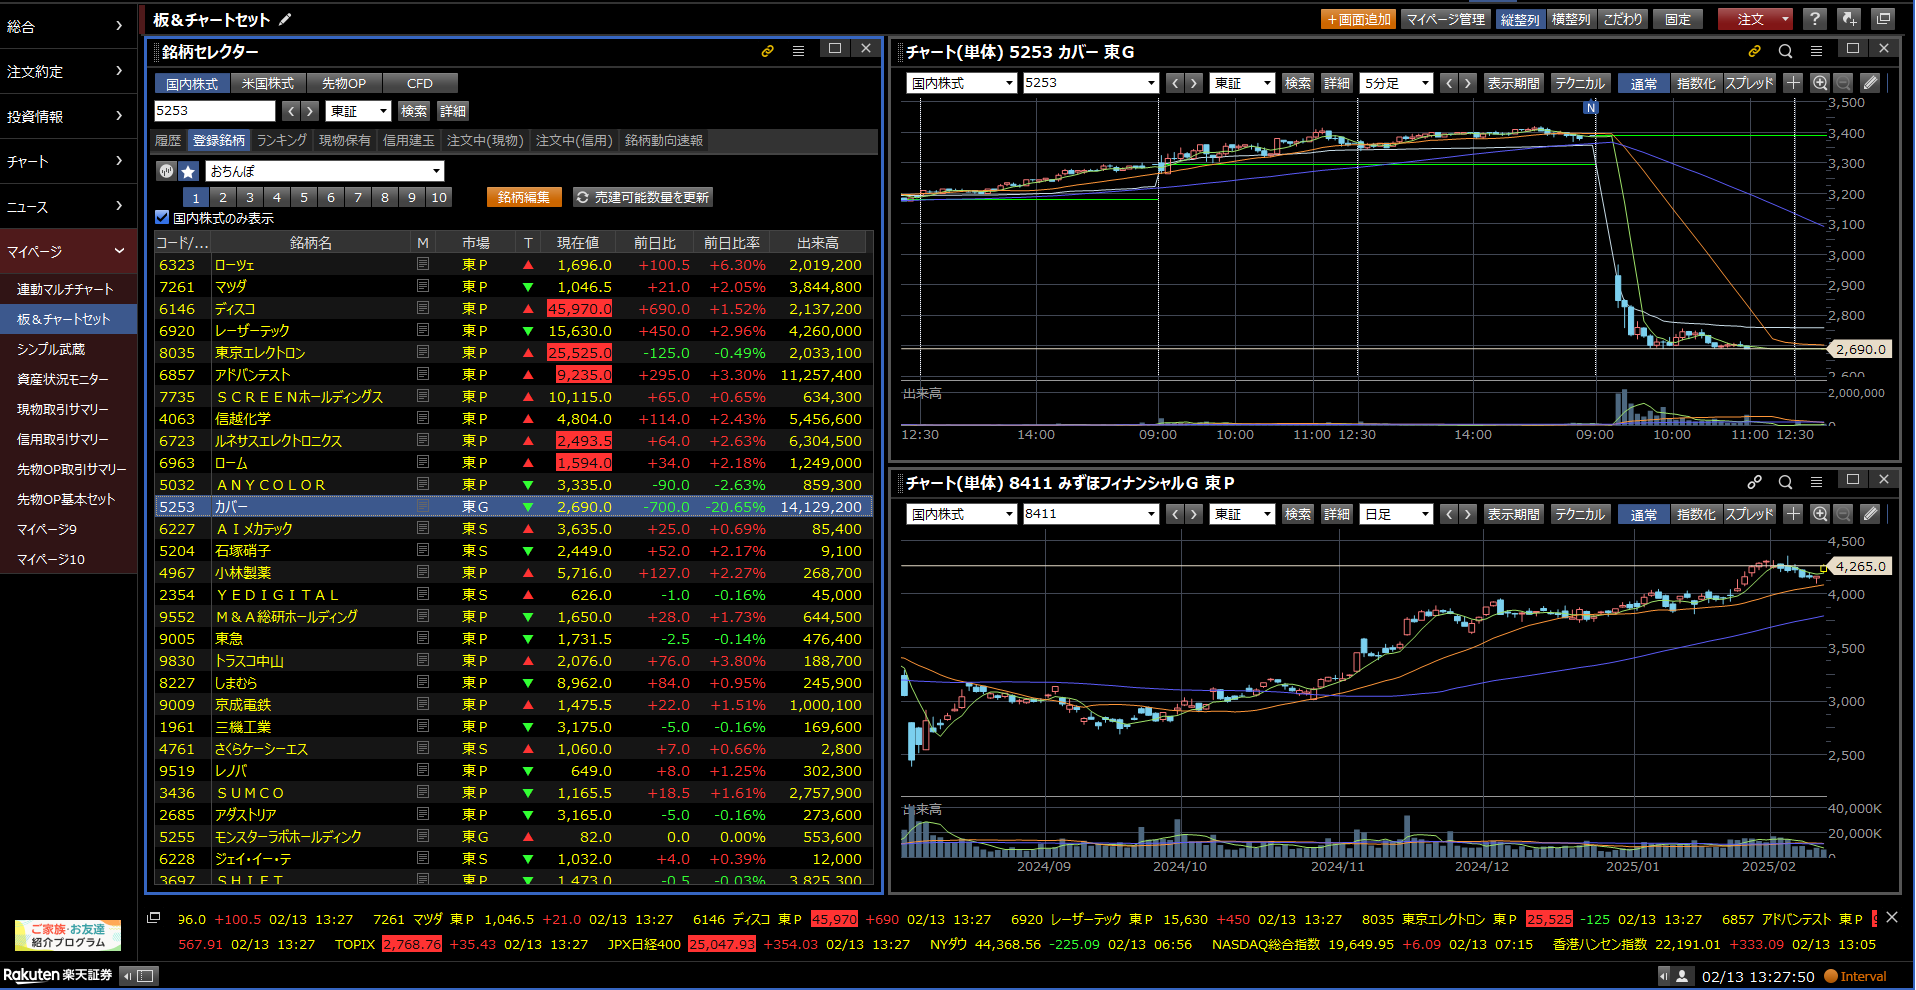Click the star favorites icon in 銘柄セレクター
The height and width of the screenshot is (990, 1916).
(x=188, y=171)
